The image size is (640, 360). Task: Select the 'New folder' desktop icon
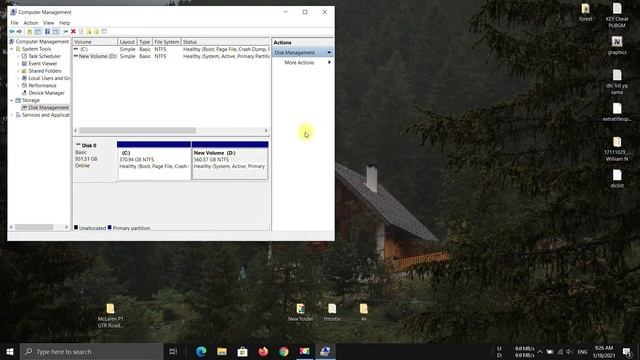point(300,313)
